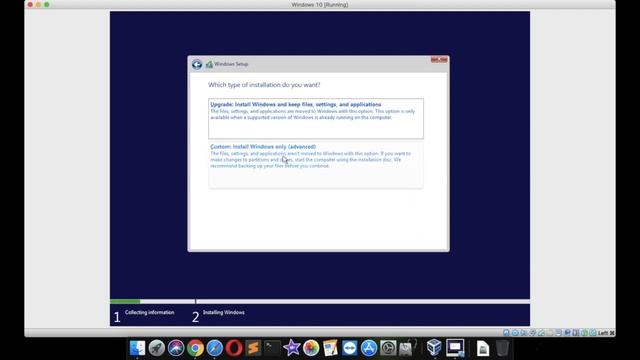Open Launchpad from the Dock
The image size is (640, 360).
156,348
